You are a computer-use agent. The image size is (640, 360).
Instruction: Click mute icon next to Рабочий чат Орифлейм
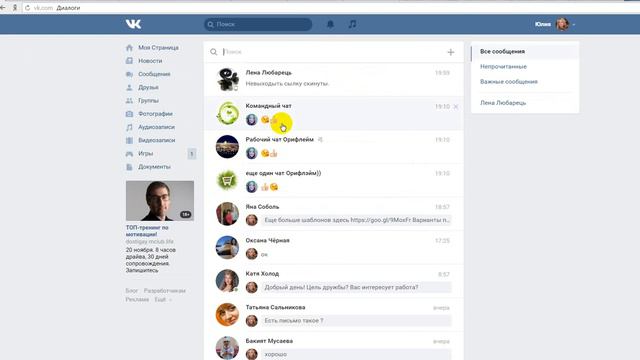320,140
